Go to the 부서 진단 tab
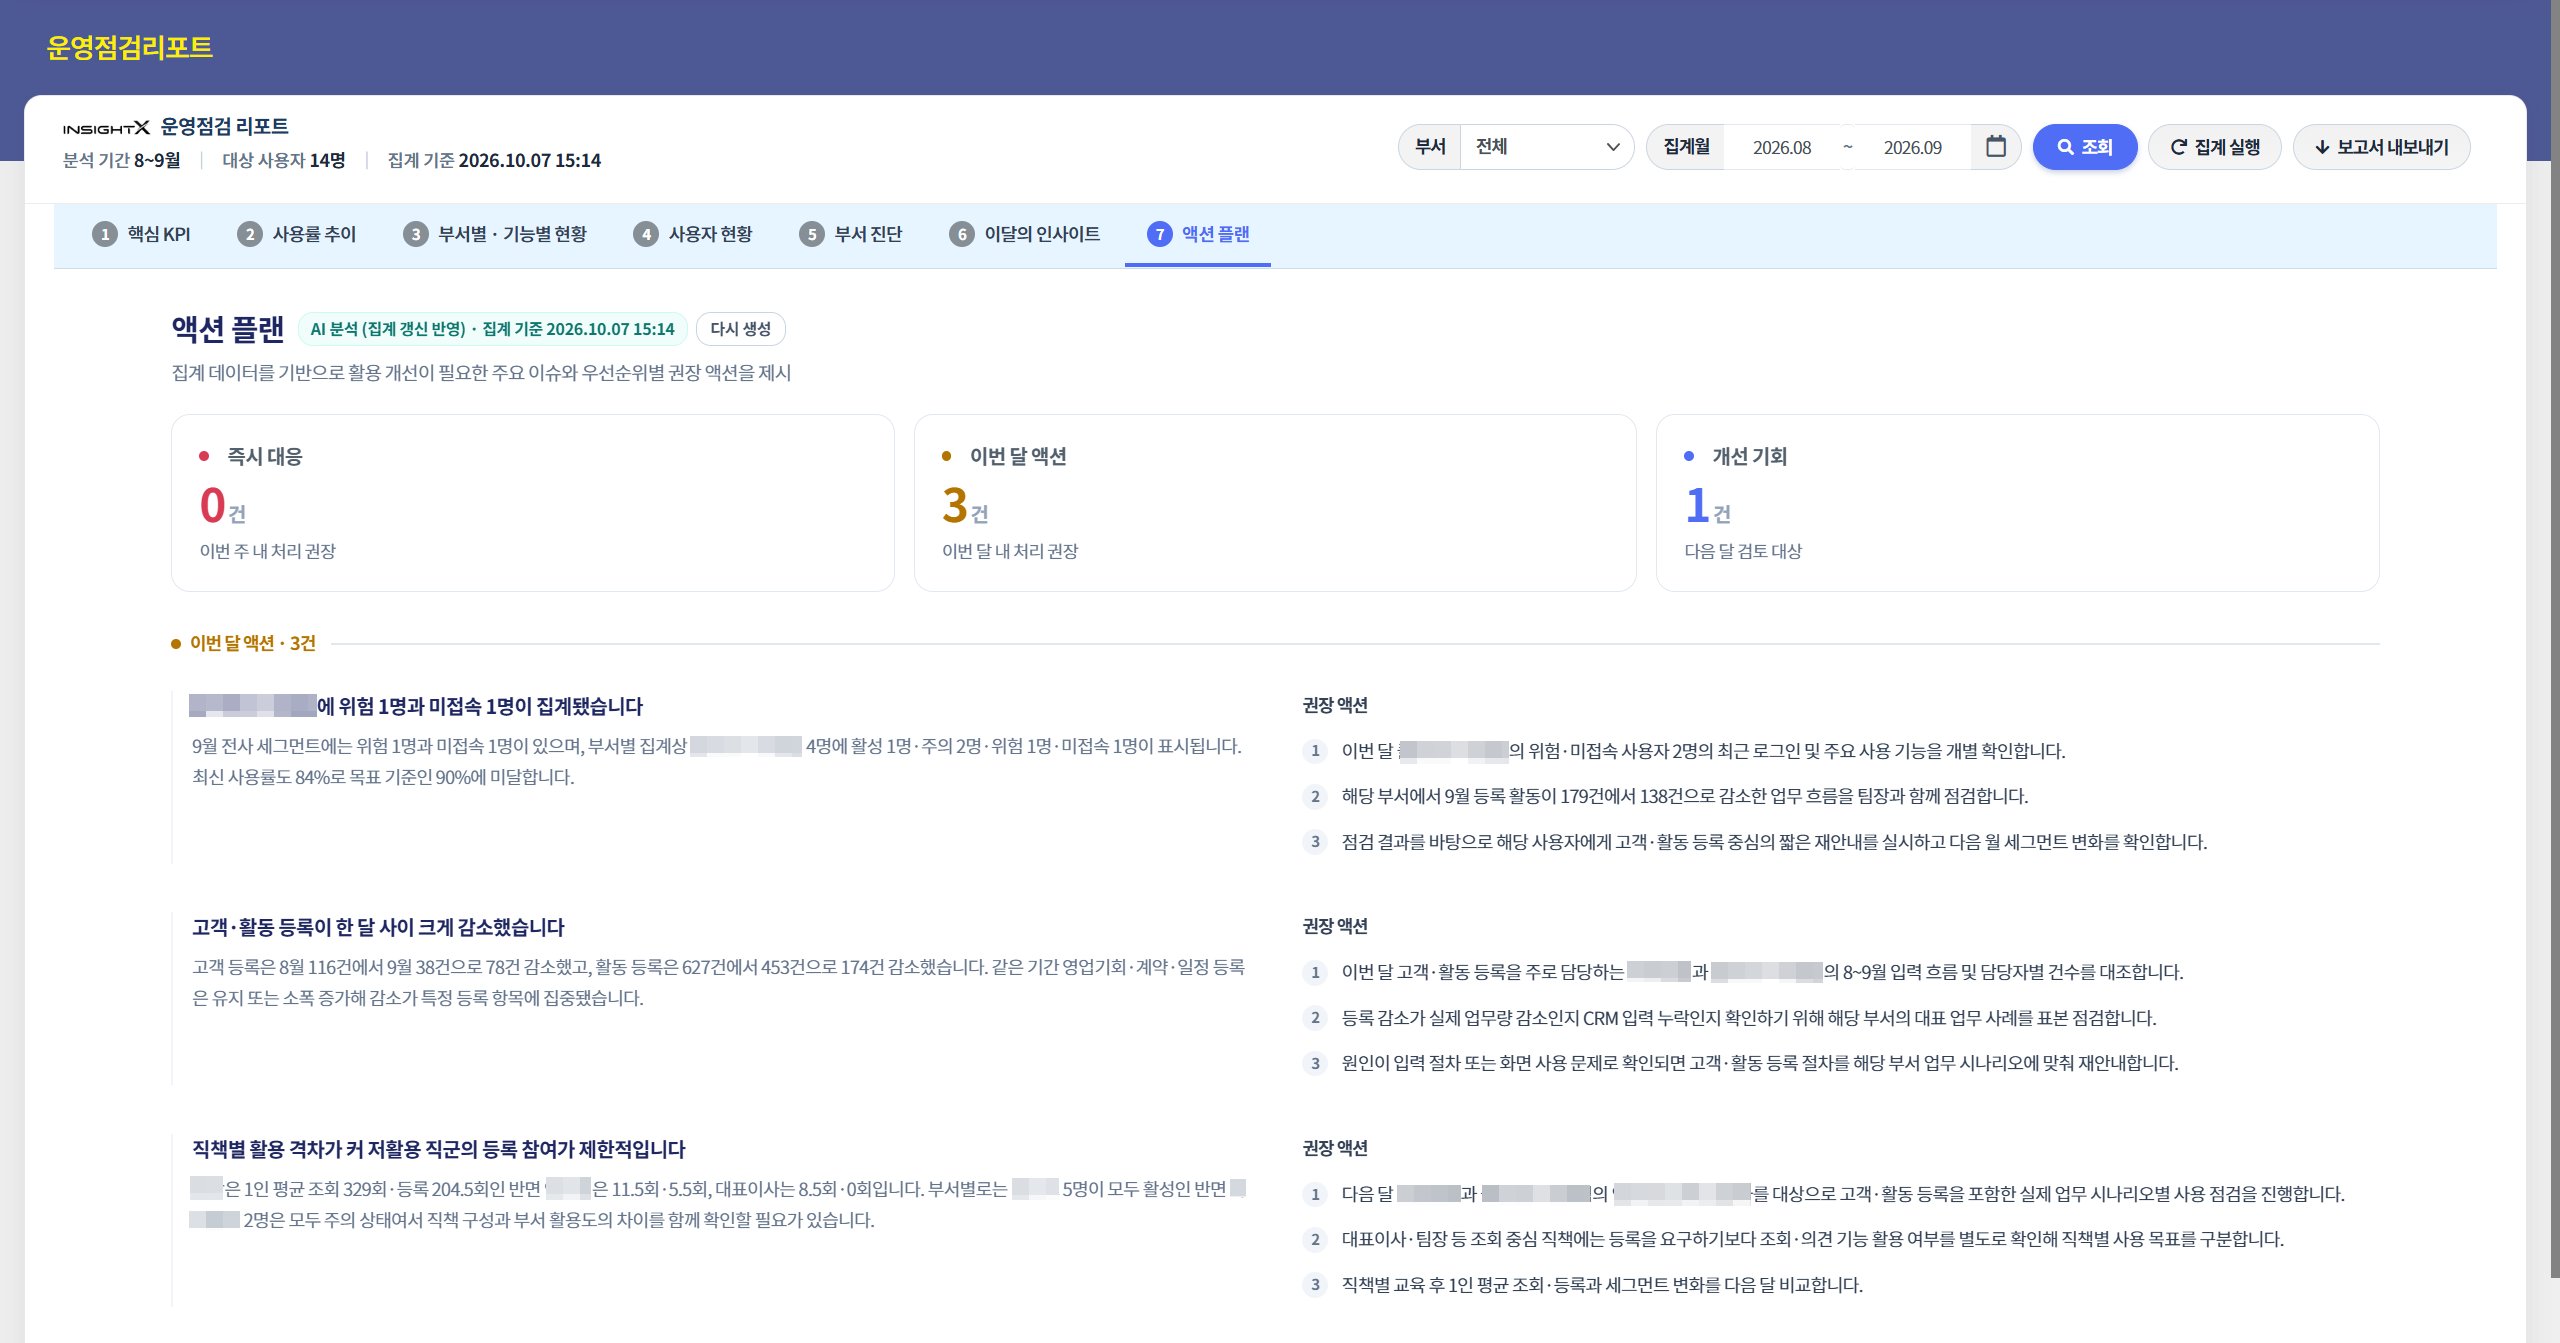The height and width of the screenshot is (1343, 2560). pyautogui.click(x=850, y=234)
